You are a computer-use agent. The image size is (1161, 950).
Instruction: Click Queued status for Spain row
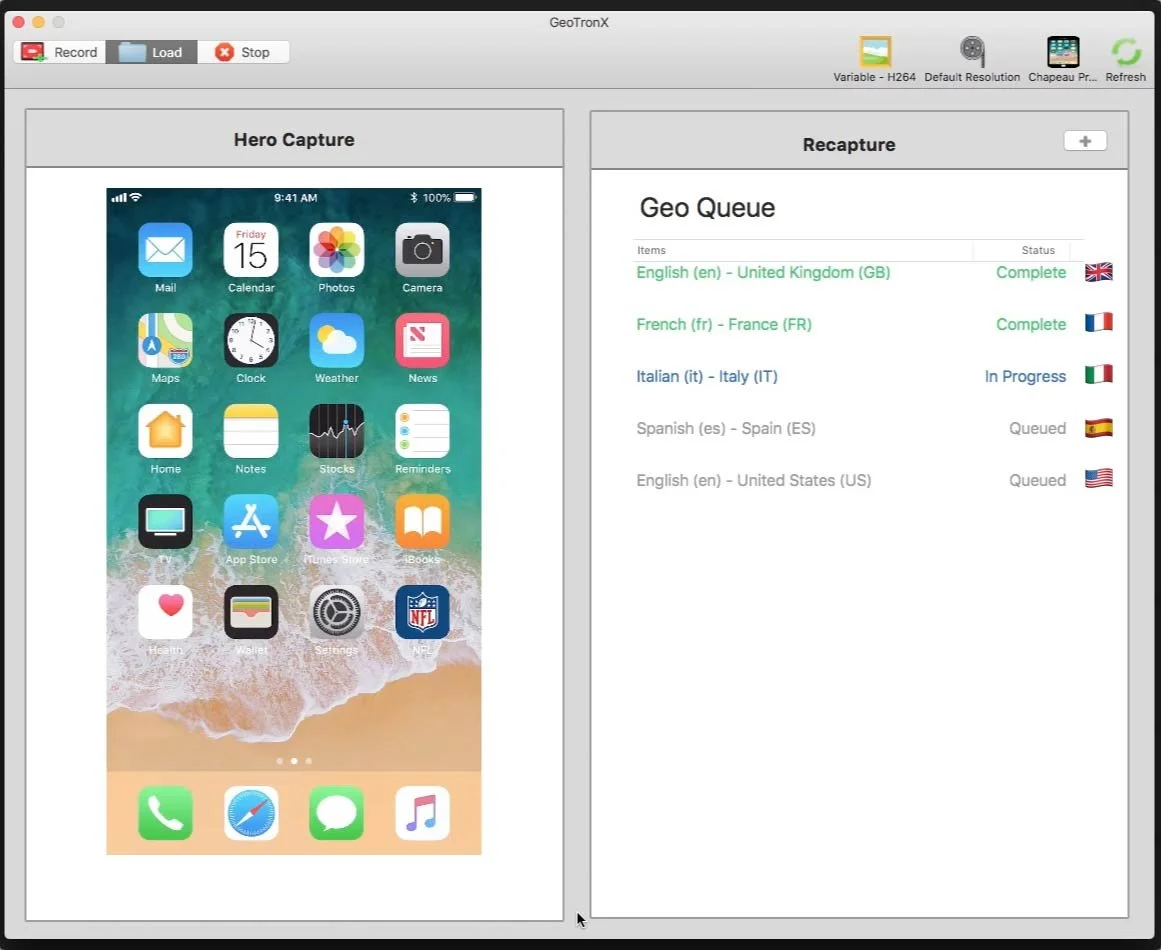point(1037,428)
